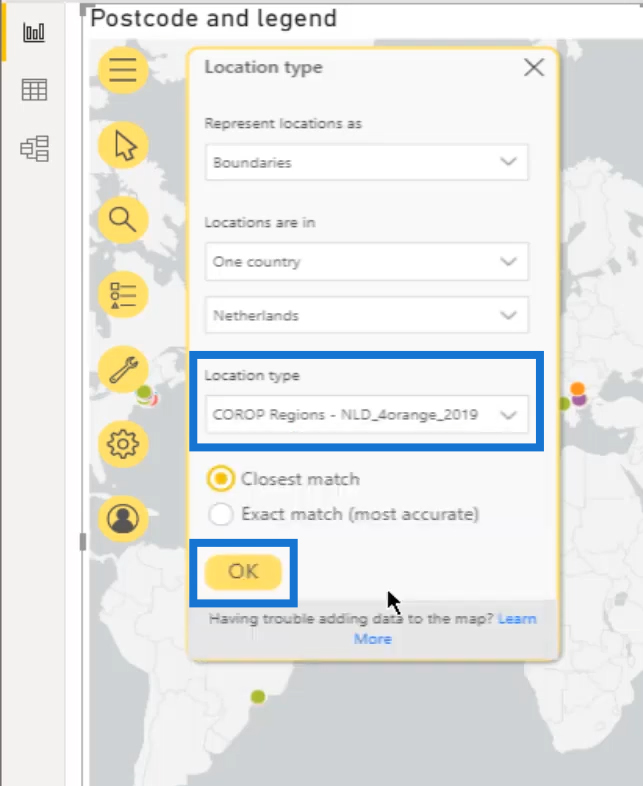This screenshot has height=786, width=643.
Task: Open the map settings gear icon
Action: [123, 444]
